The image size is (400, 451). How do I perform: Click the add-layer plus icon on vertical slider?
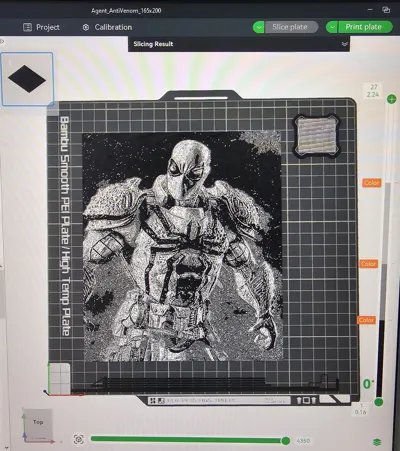coord(392,99)
